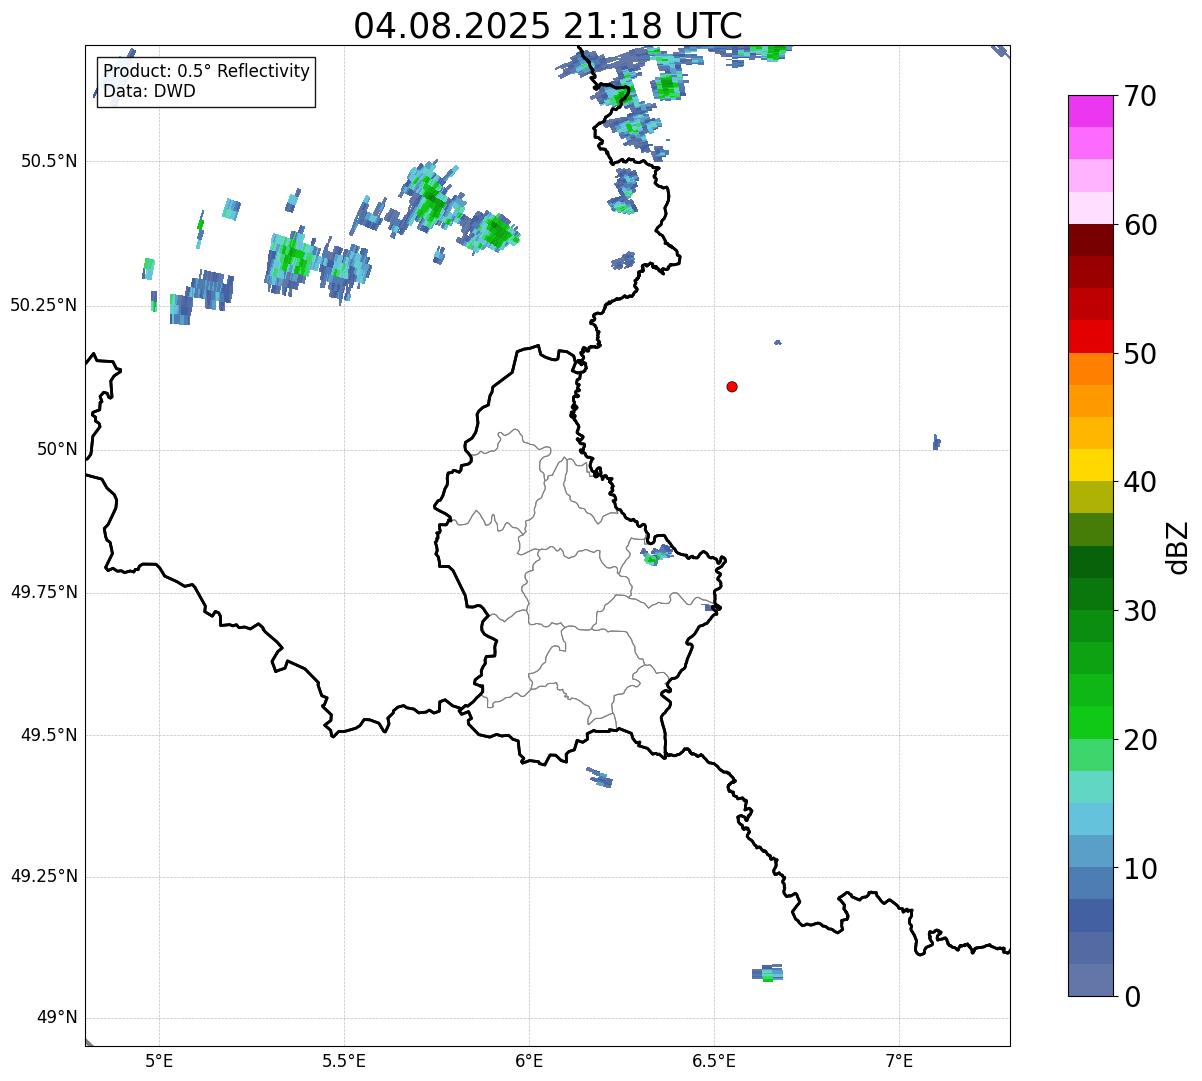
Task: Click the Product: 0.5° Reflectivity legend text
Action: point(206,72)
